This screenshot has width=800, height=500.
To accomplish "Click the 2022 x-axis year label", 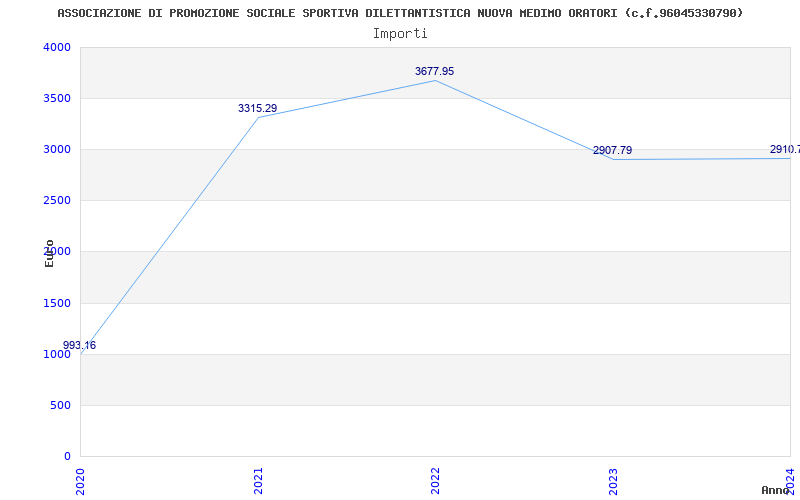I will pos(435,481).
